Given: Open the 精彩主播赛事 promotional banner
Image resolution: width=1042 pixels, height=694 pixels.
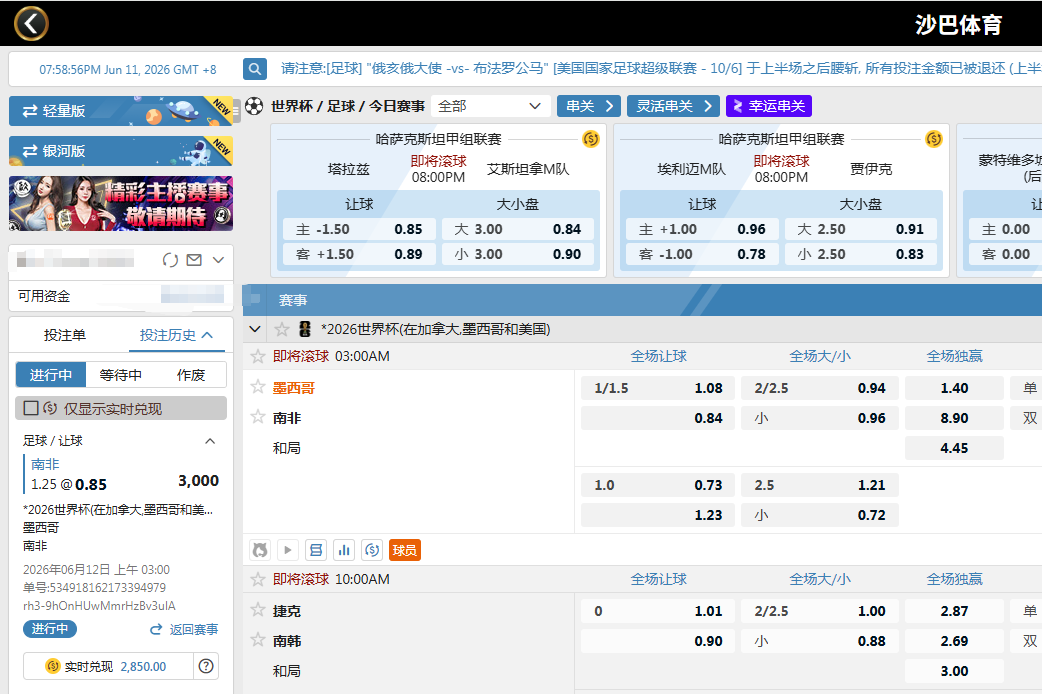Looking at the screenshot, I should click(121, 203).
